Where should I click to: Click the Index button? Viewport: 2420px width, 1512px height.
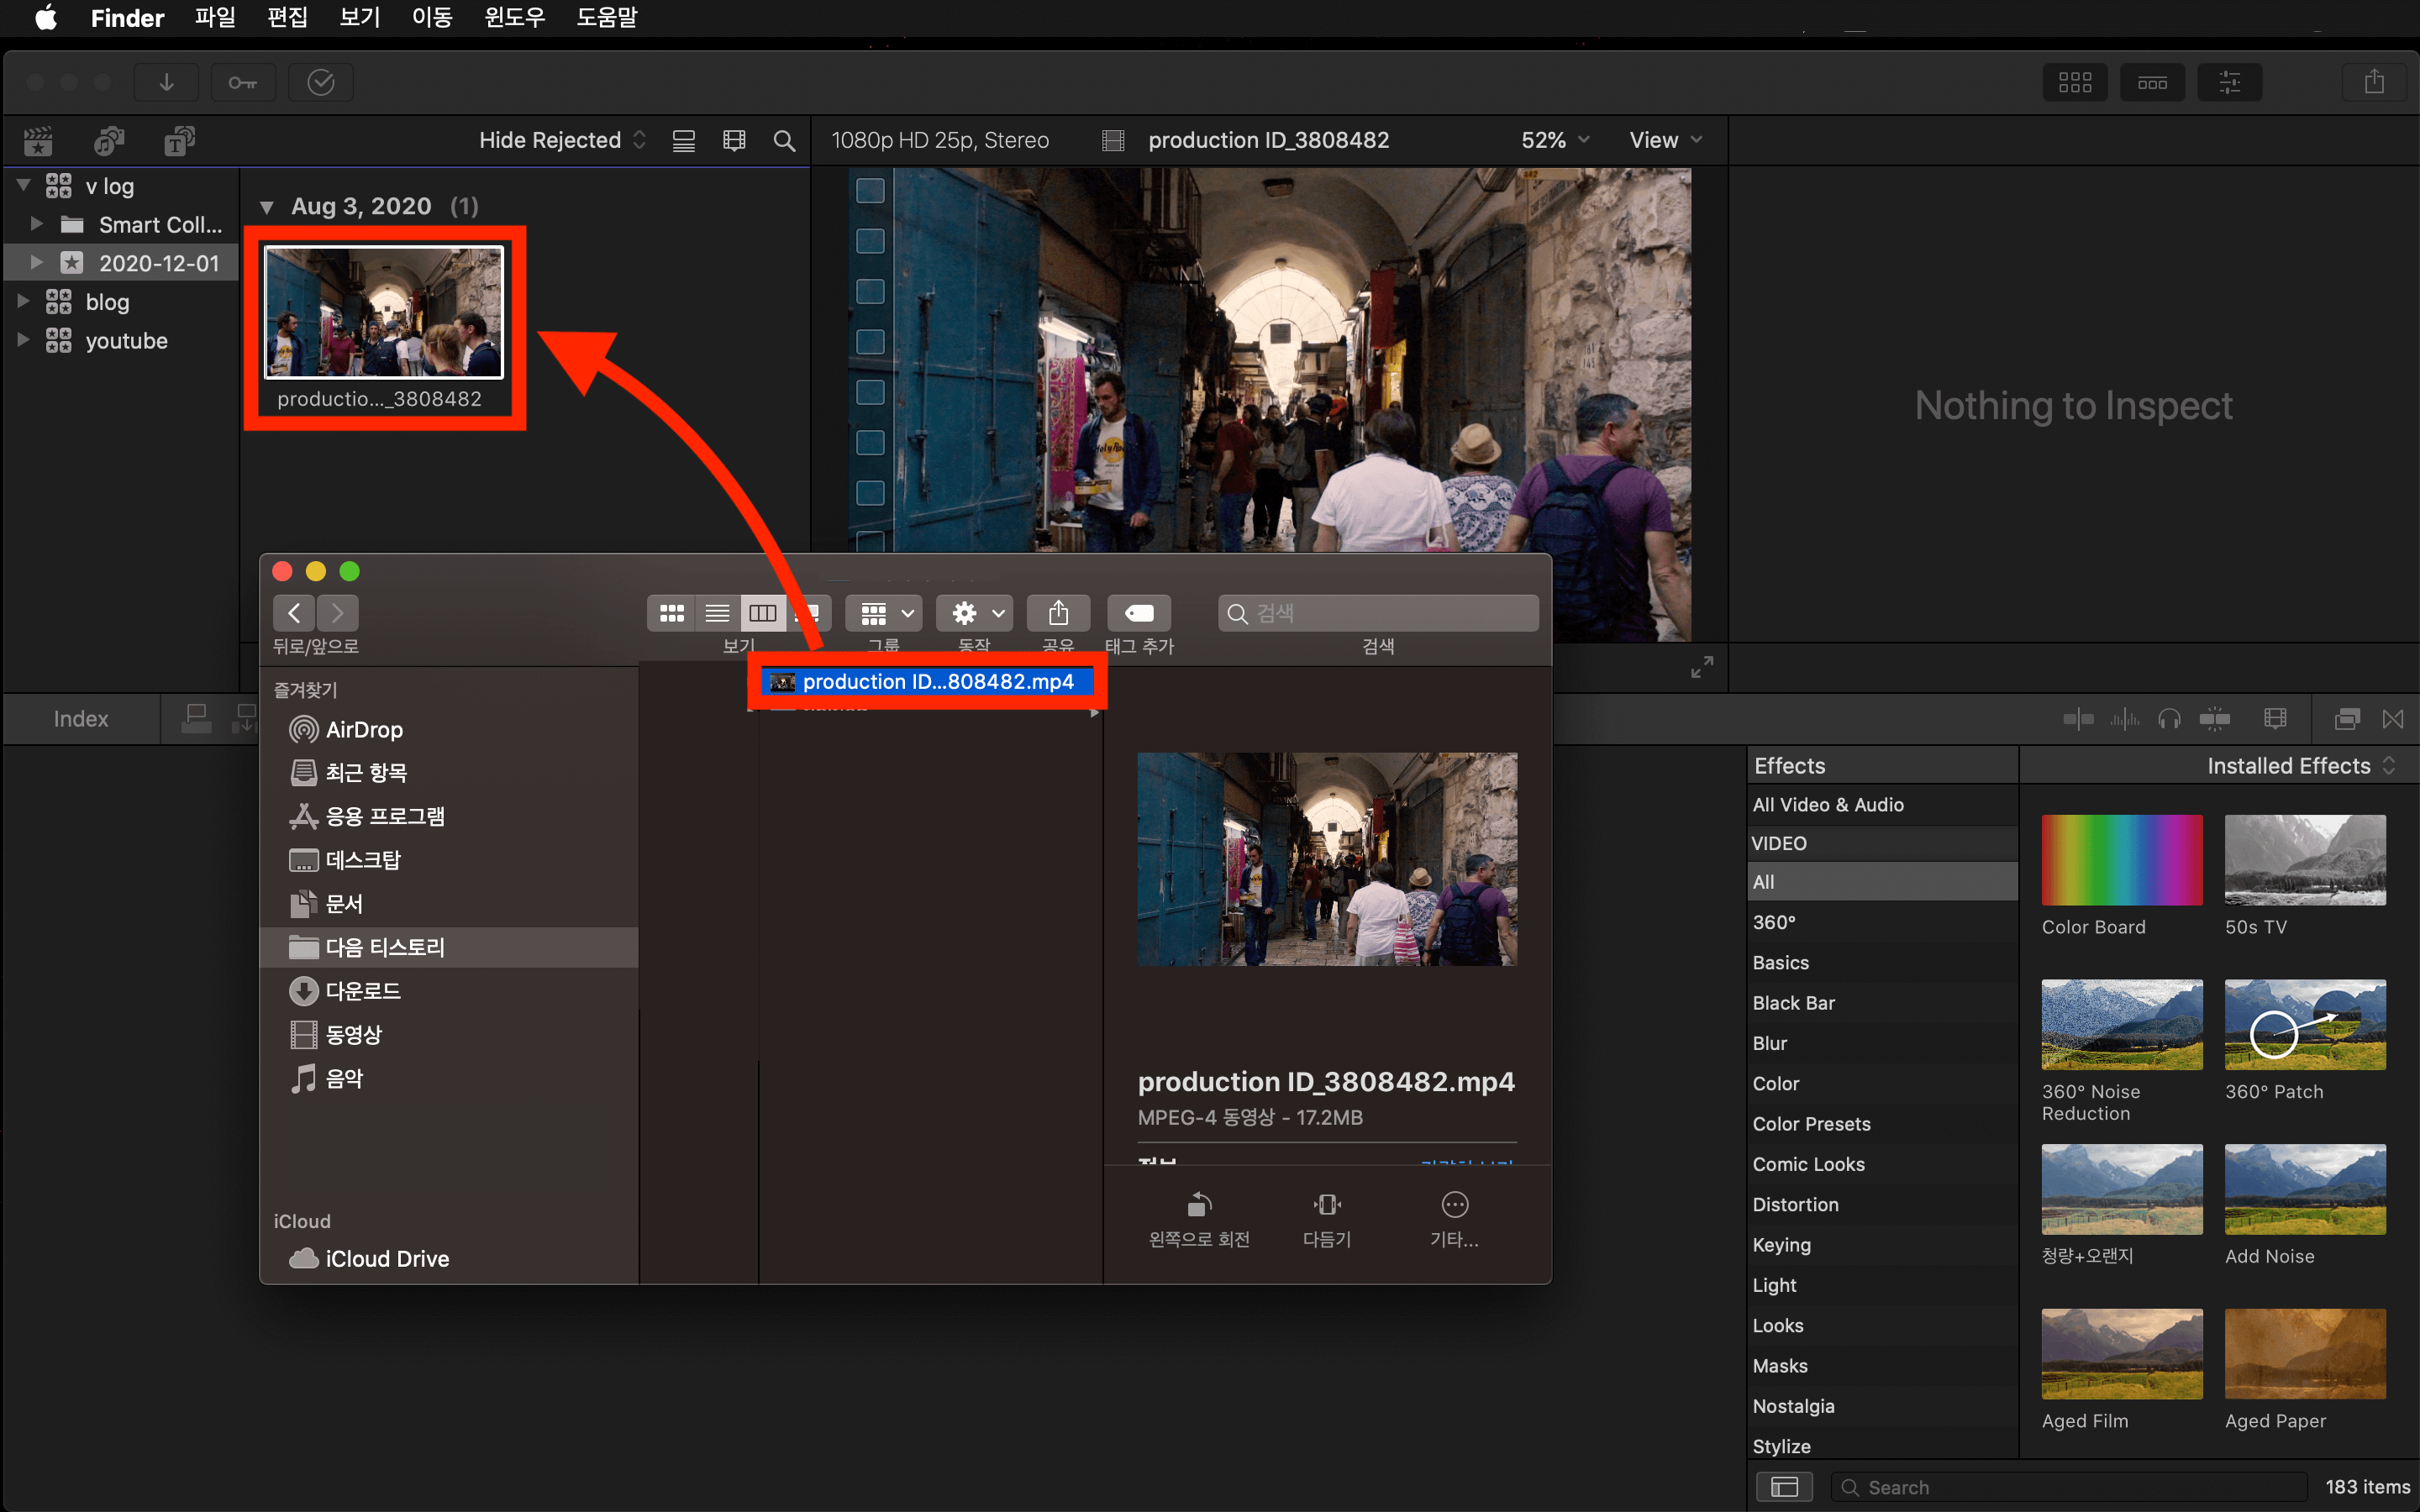(81, 718)
